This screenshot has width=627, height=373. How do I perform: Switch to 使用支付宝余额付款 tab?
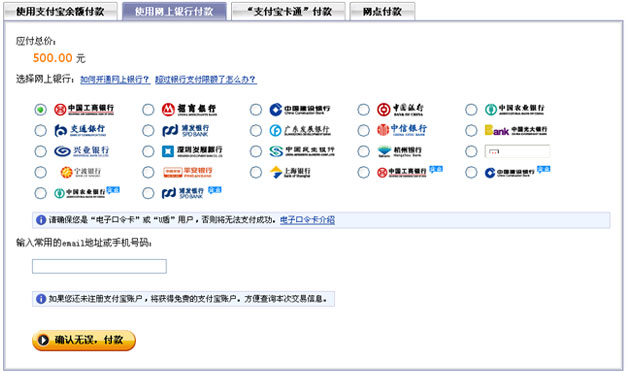[60, 11]
